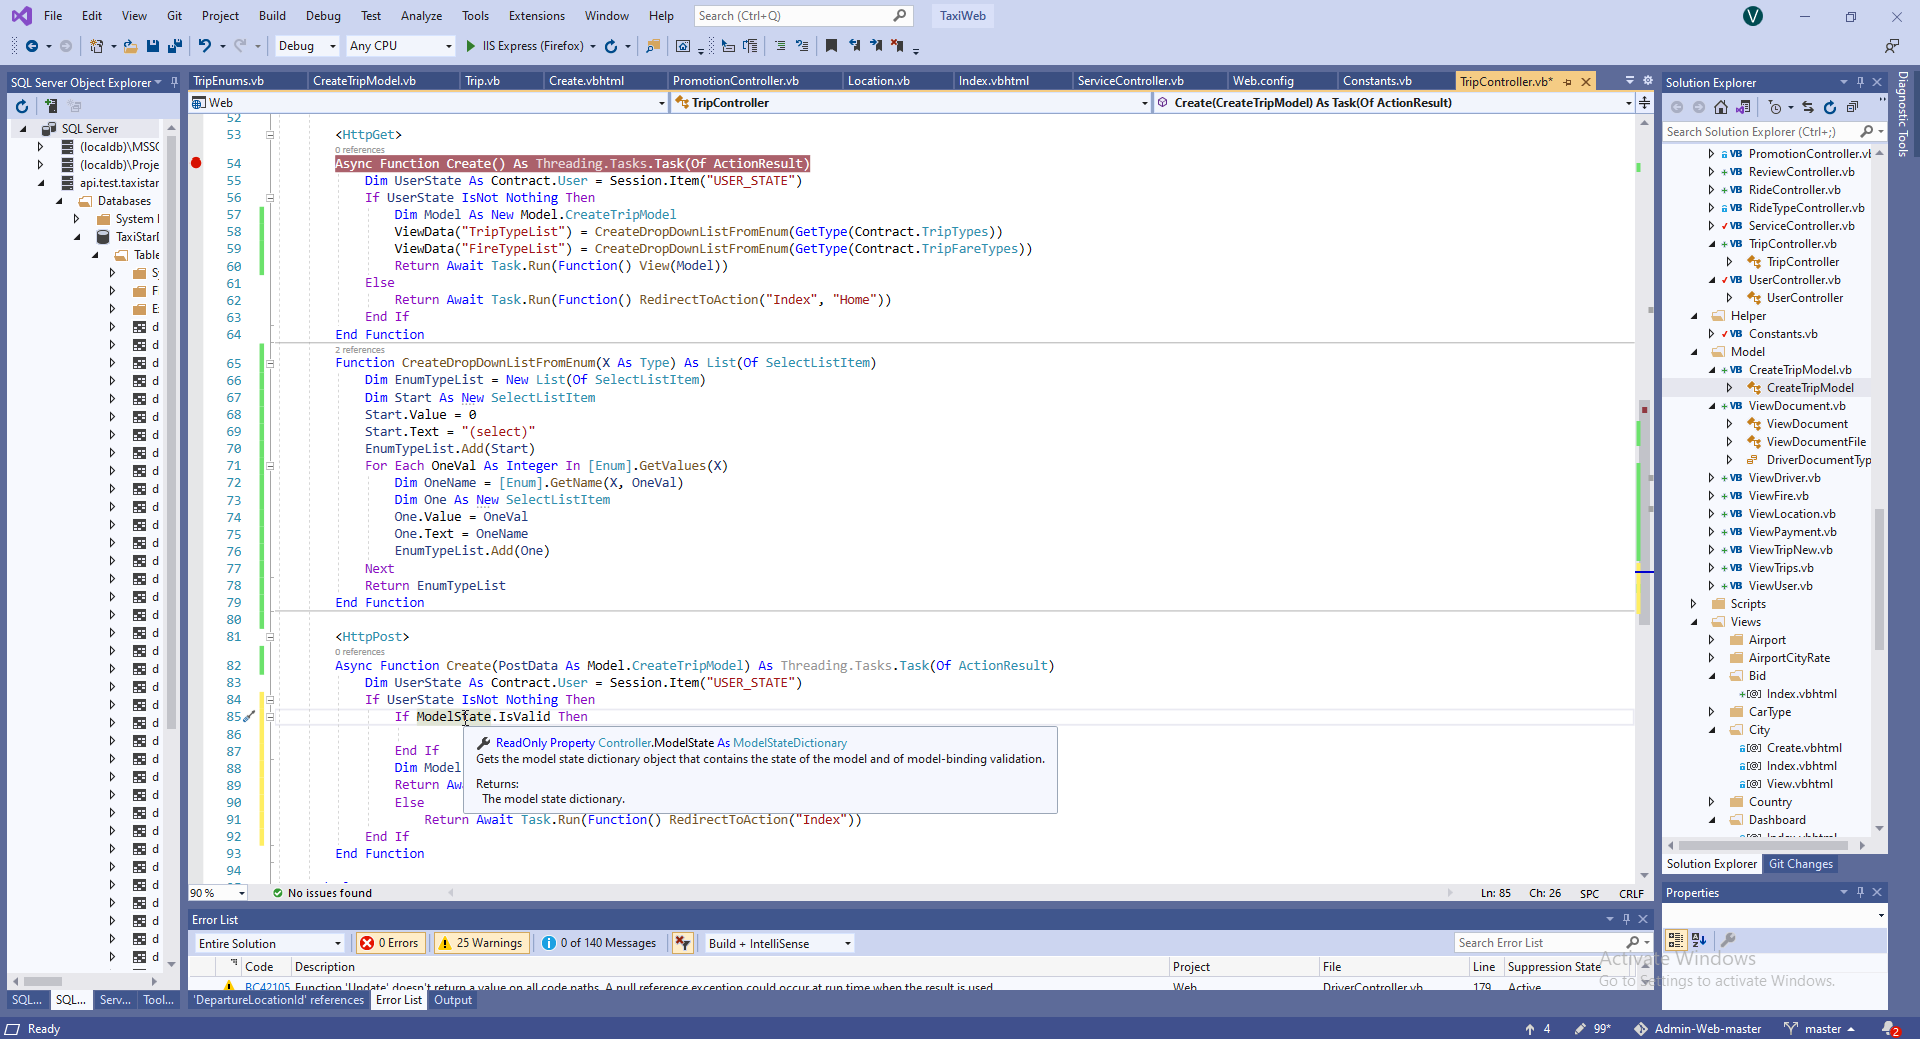
Task: Show Properties in categorized view
Action: click(x=1676, y=940)
